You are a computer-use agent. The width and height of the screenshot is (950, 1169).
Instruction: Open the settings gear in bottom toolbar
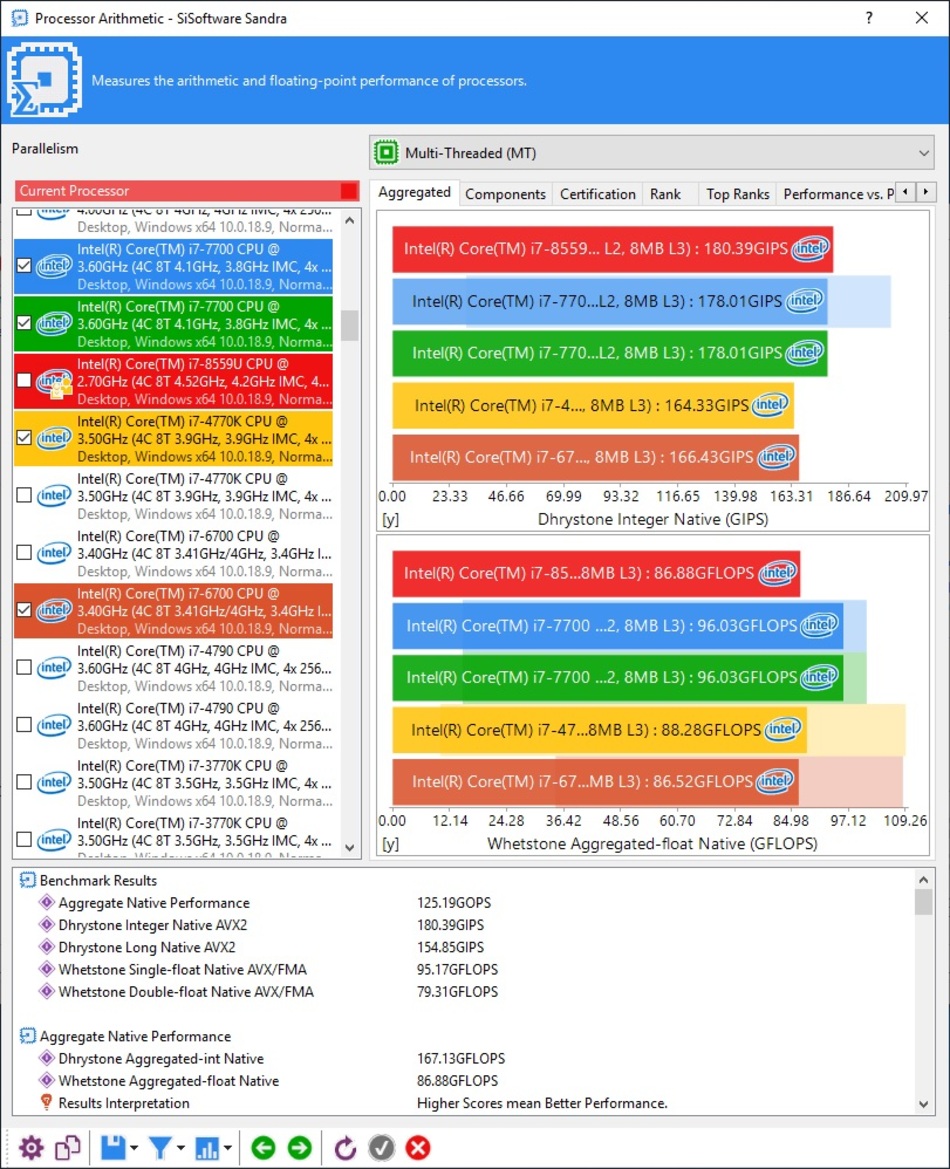31,1147
